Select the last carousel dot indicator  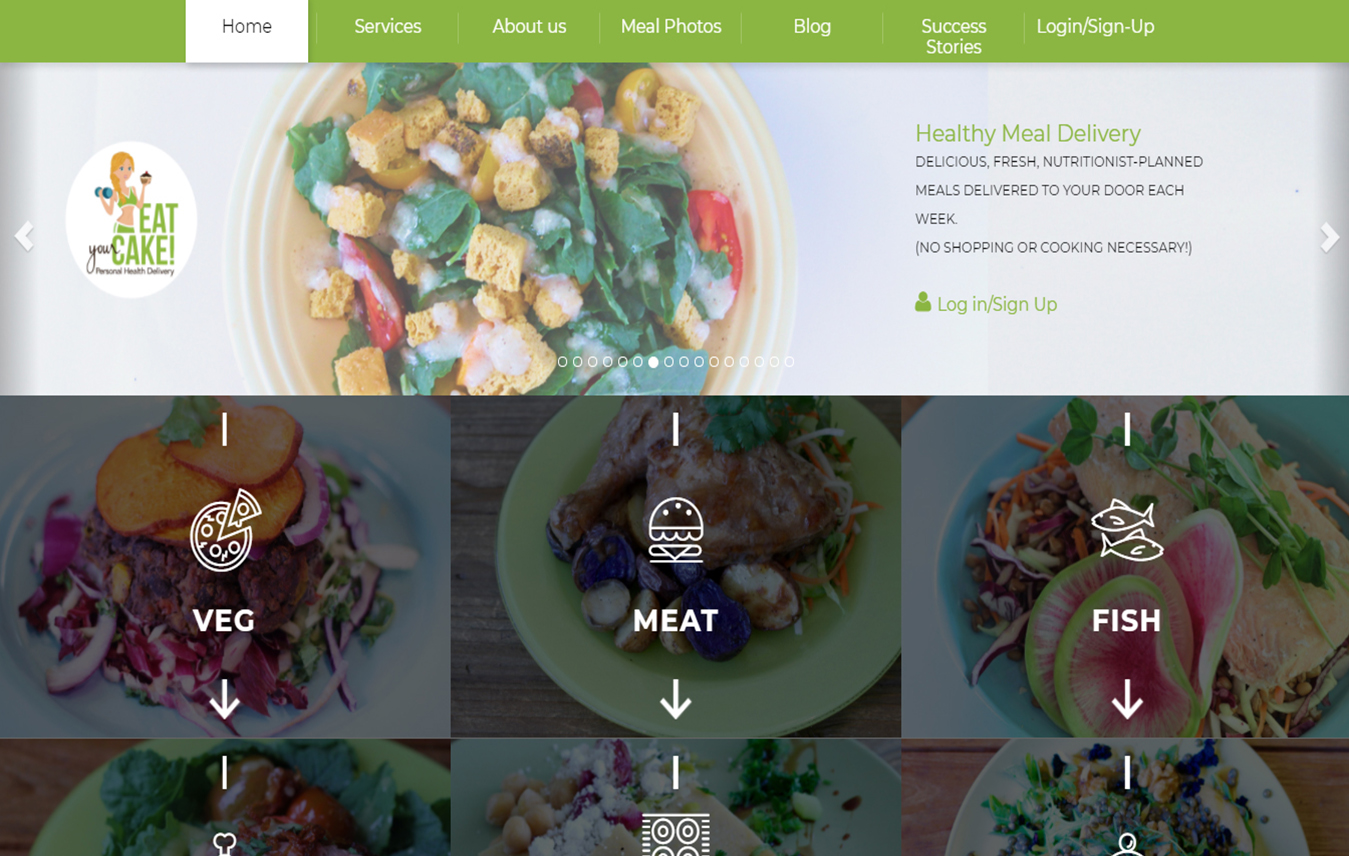coord(789,362)
